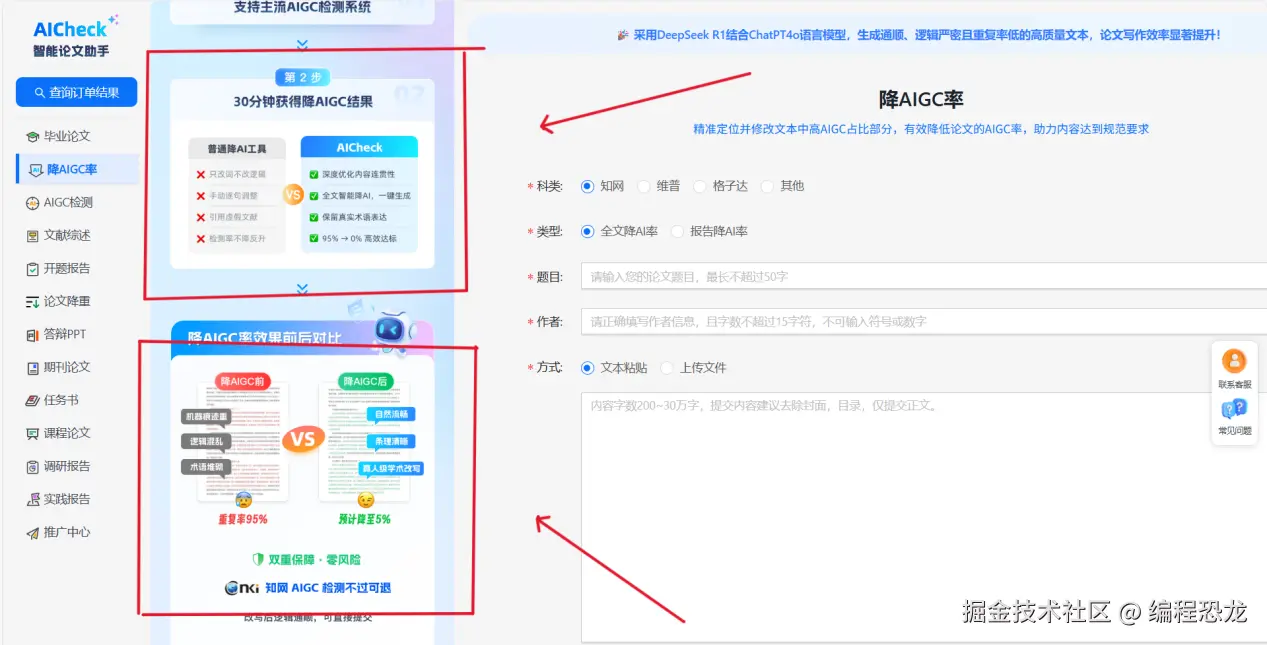Click the 查询订单结果 button
The width and height of the screenshot is (1267, 645).
[x=76, y=92]
